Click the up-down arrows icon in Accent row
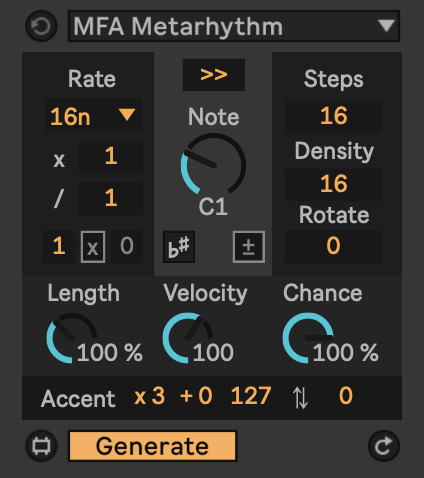Image resolution: width=424 pixels, height=478 pixels. click(x=300, y=398)
